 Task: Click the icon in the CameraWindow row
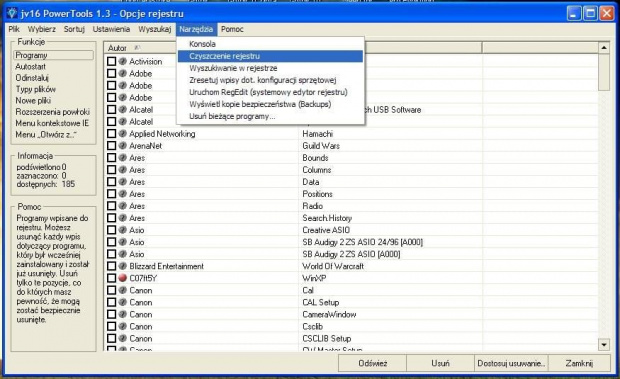pyautogui.click(x=123, y=314)
